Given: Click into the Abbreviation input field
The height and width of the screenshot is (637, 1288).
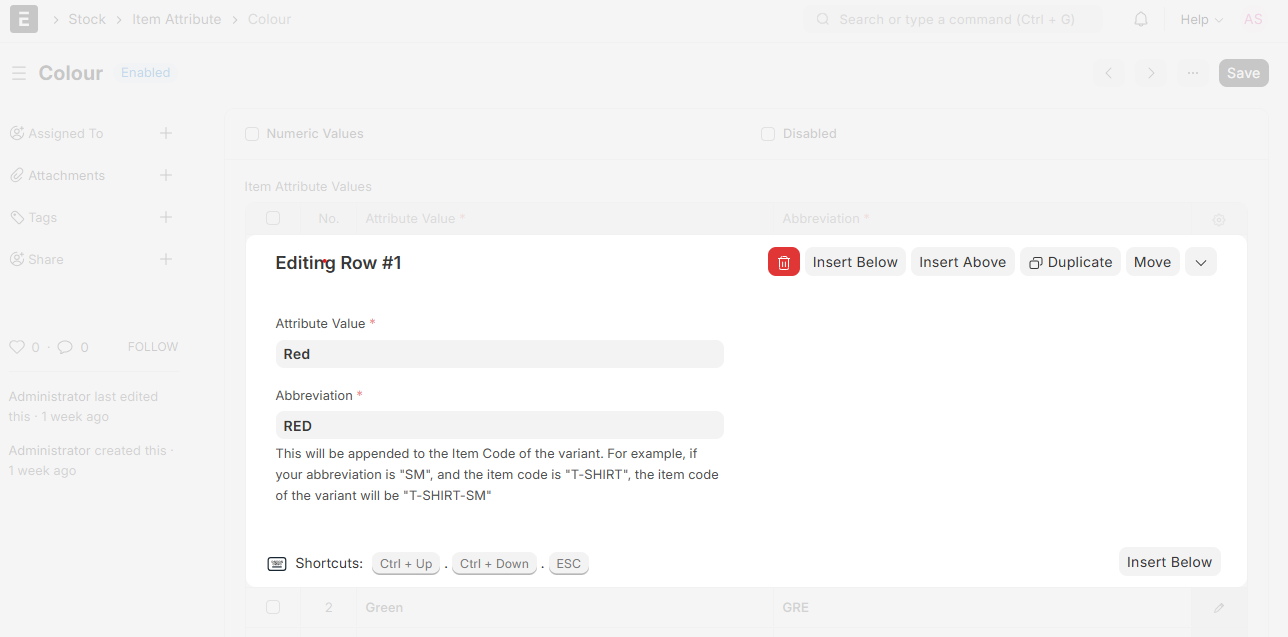Looking at the screenshot, I should pos(499,426).
